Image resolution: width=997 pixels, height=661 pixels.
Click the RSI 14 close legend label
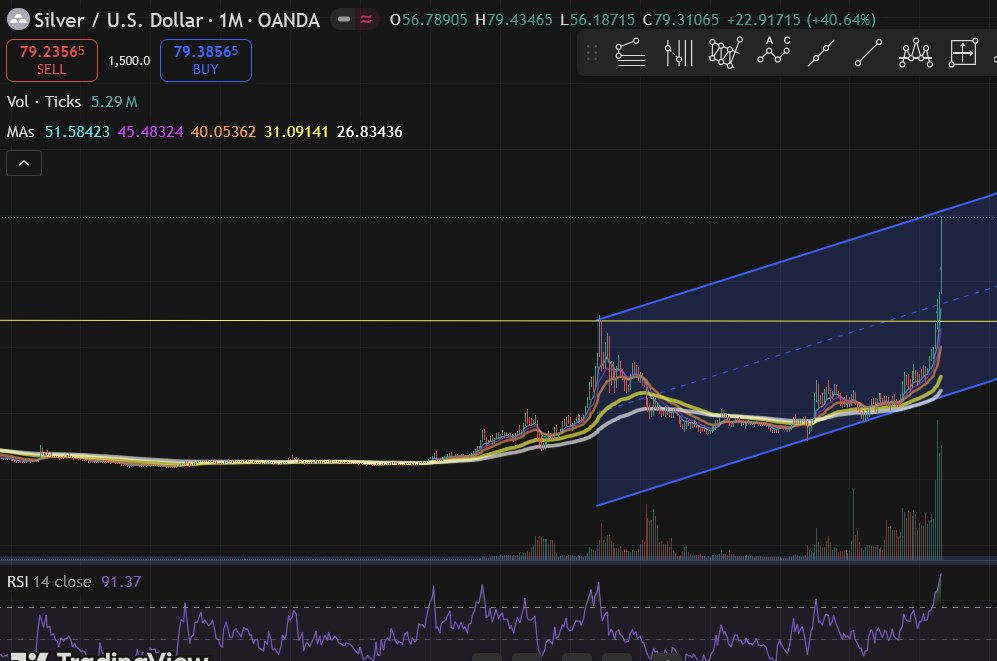(x=49, y=582)
